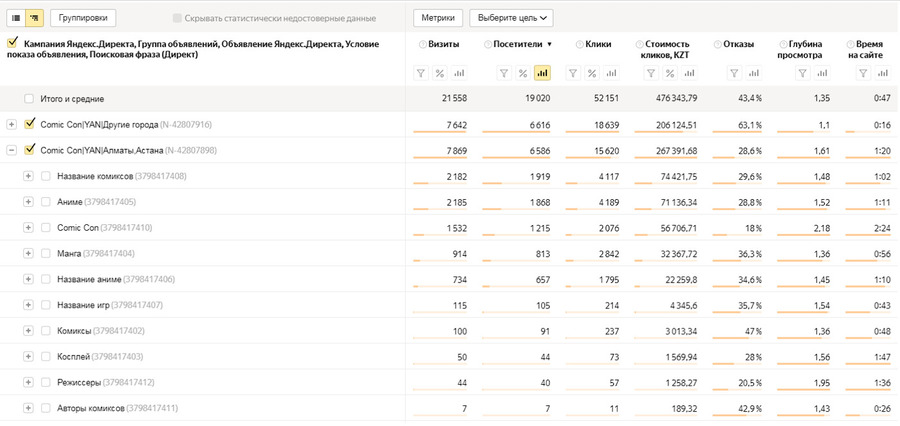
Task: Show bar chart for Стоимость кликов
Action: [689, 73]
